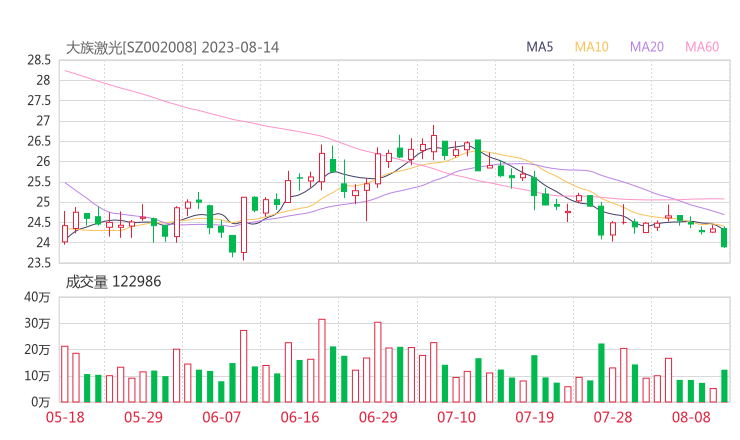Click the 06-29 date label
The height and width of the screenshot is (440, 740).
coord(378,417)
